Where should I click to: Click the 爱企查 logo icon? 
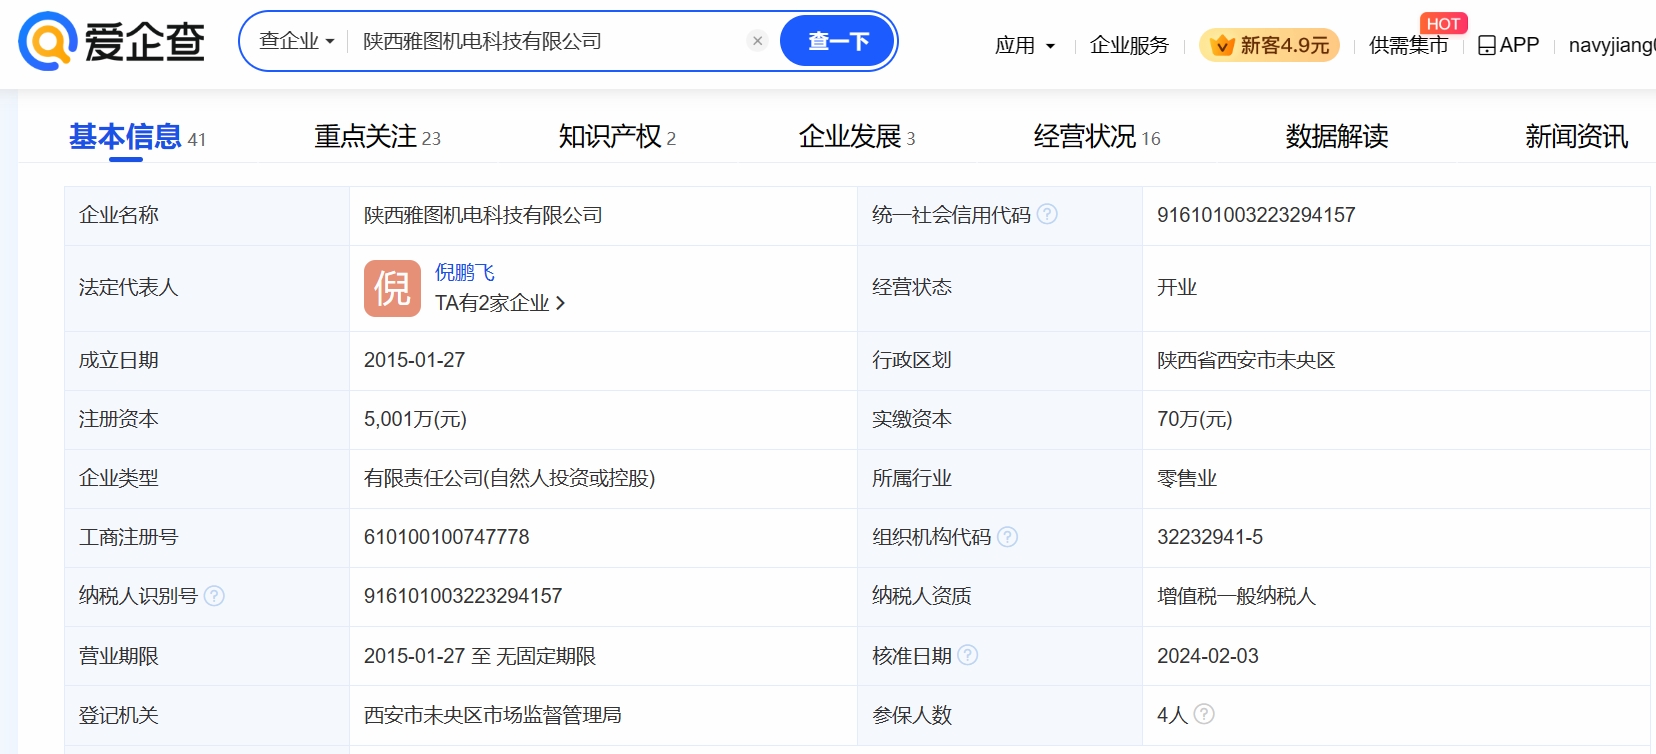[x=48, y=41]
